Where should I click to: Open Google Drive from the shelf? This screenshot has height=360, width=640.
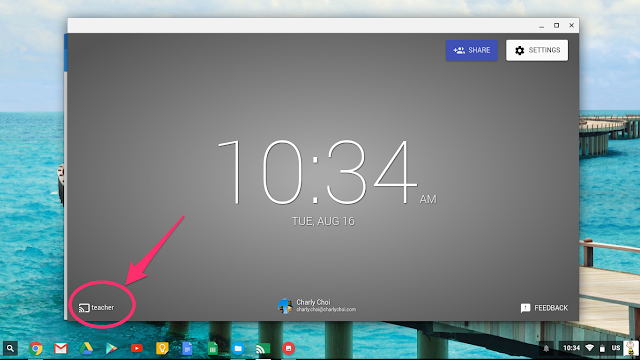[86, 348]
